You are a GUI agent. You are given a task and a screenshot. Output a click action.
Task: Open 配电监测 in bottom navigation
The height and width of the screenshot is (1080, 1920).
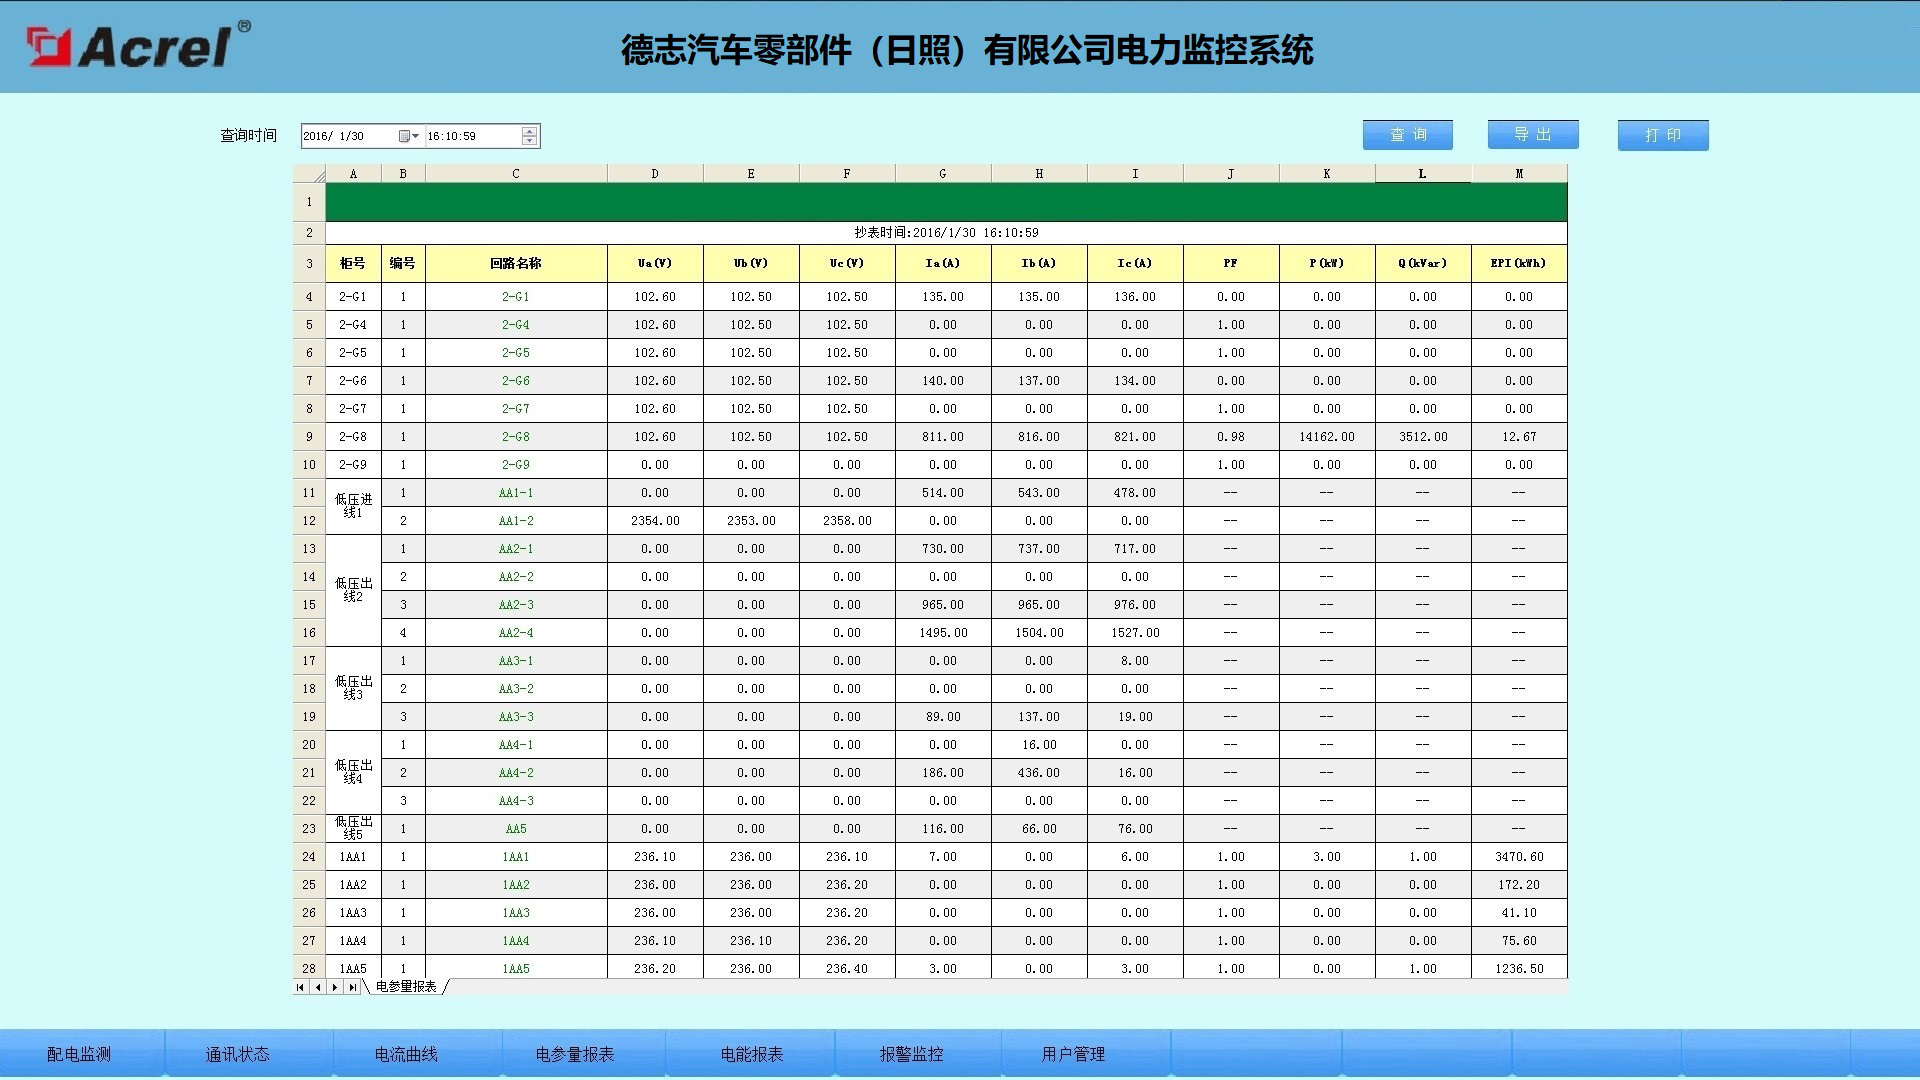(x=79, y=1054)
